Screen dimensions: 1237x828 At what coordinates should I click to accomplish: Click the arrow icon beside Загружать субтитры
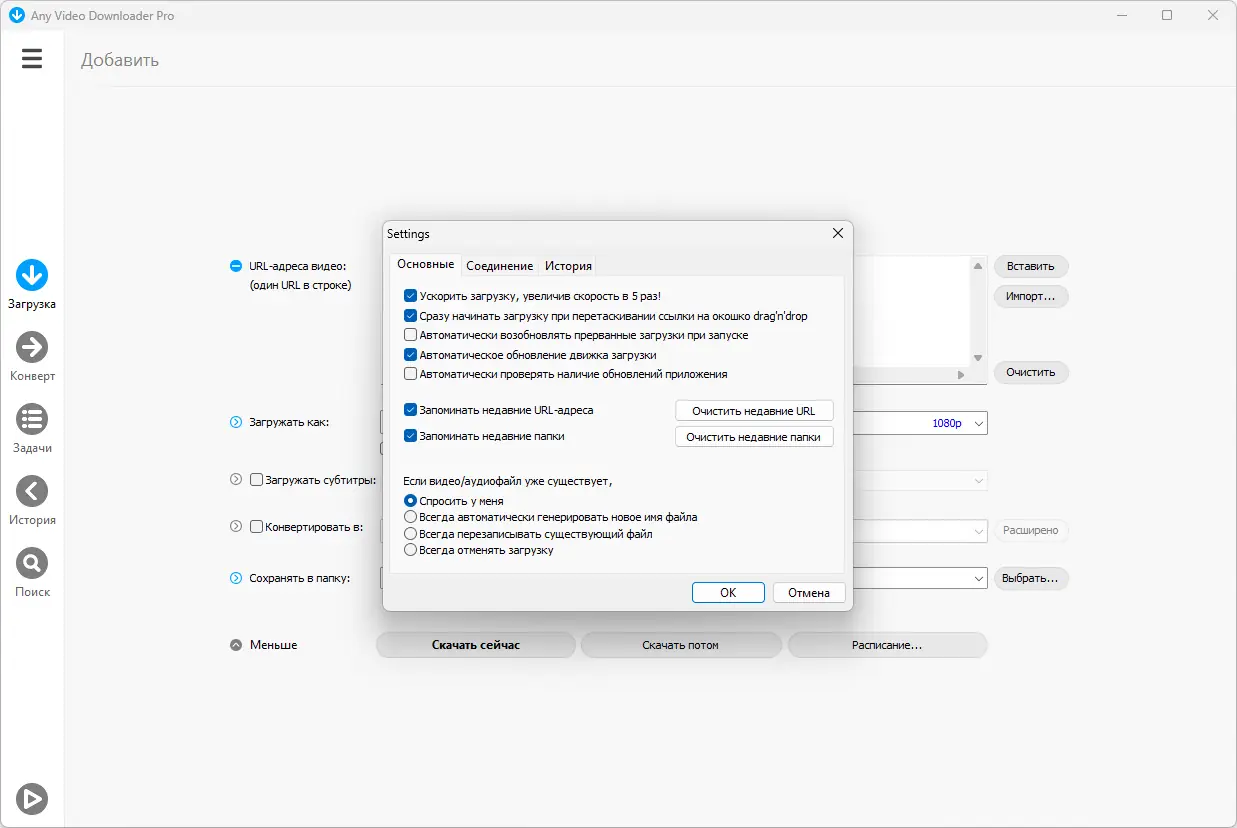click(x=236, y=480)
